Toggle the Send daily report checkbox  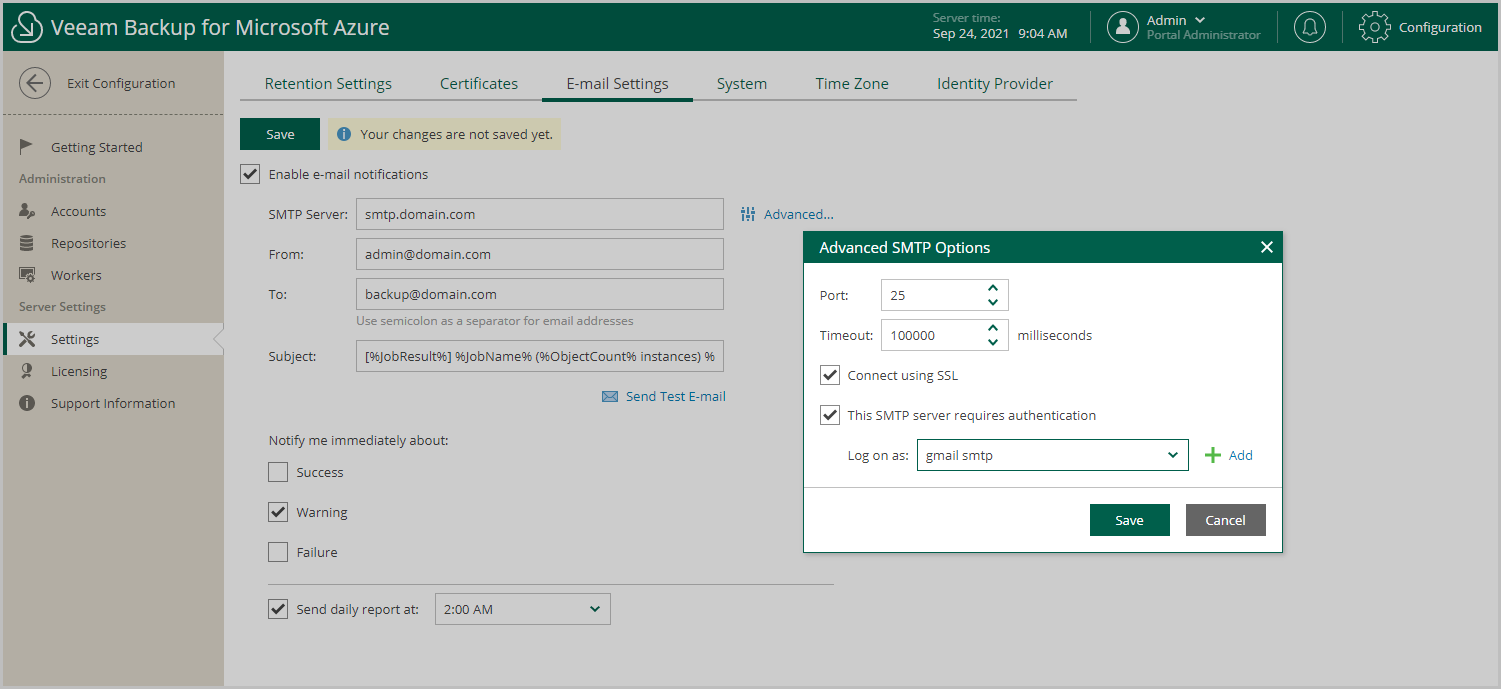(x=278, y=609)
